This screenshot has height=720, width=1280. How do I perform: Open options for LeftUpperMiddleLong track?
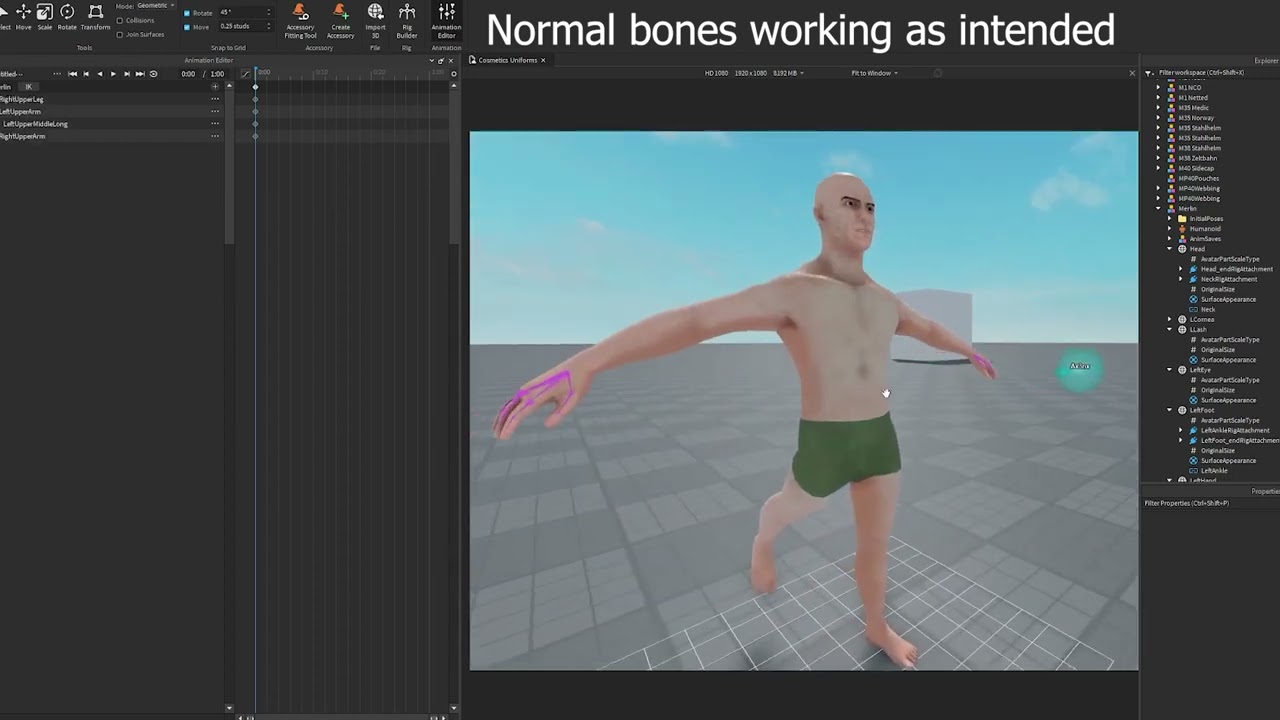[215, 124]
